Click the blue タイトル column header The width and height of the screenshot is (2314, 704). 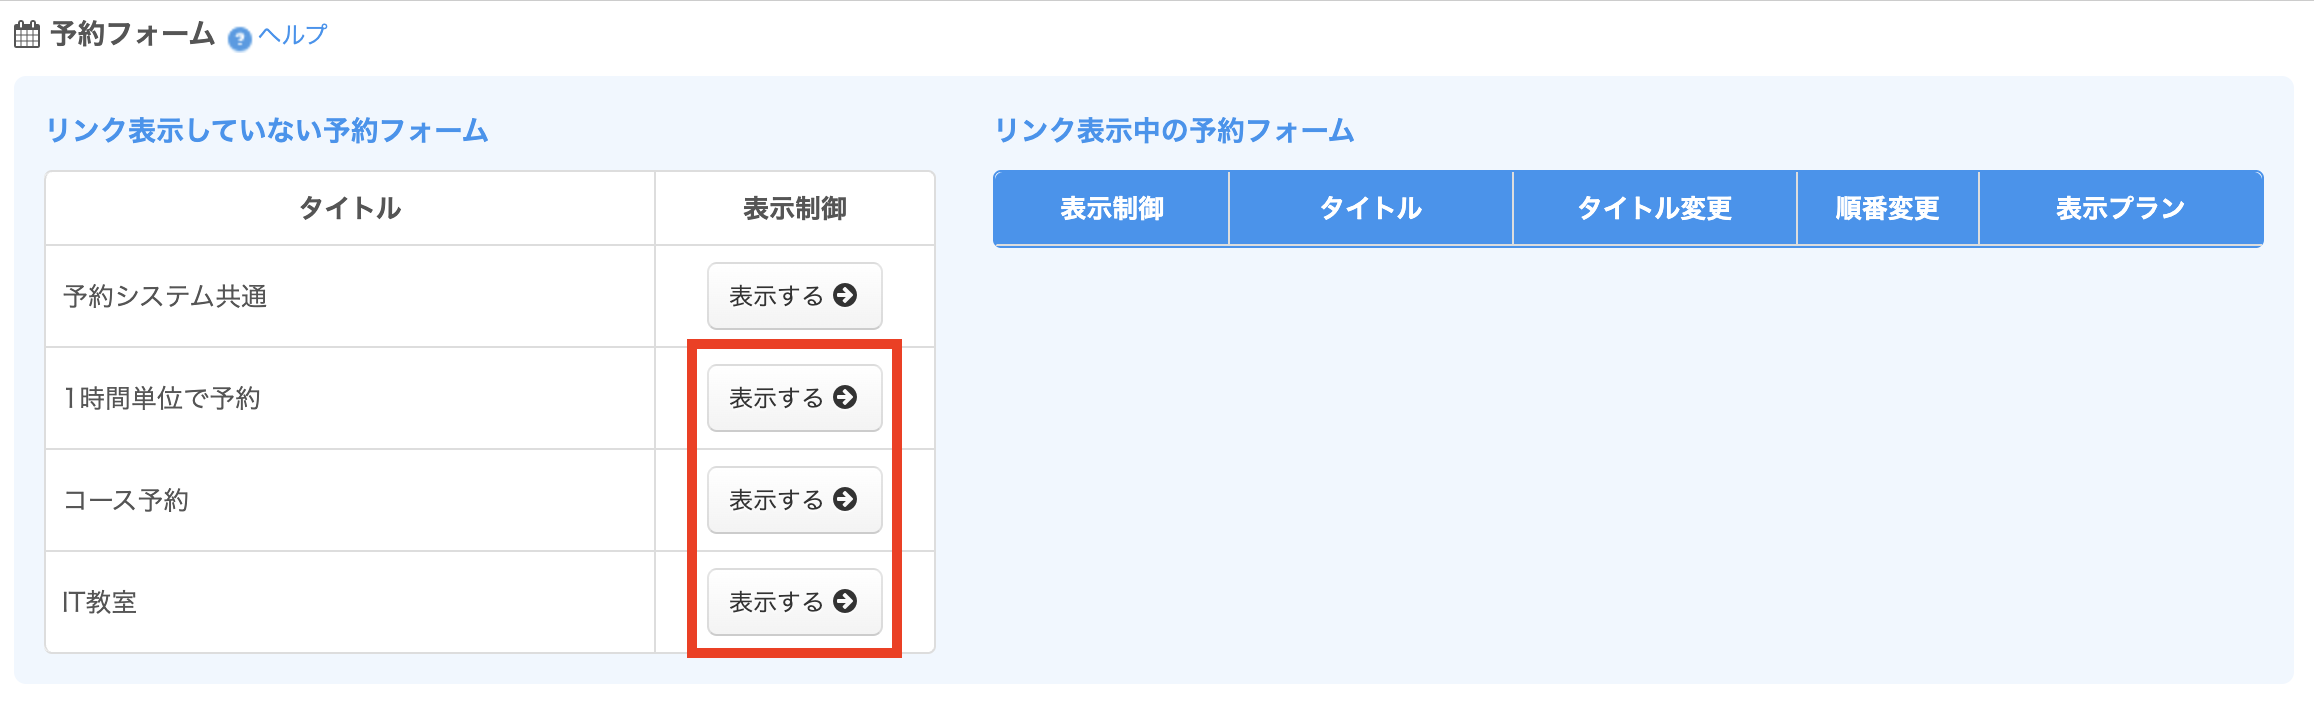1370,208
